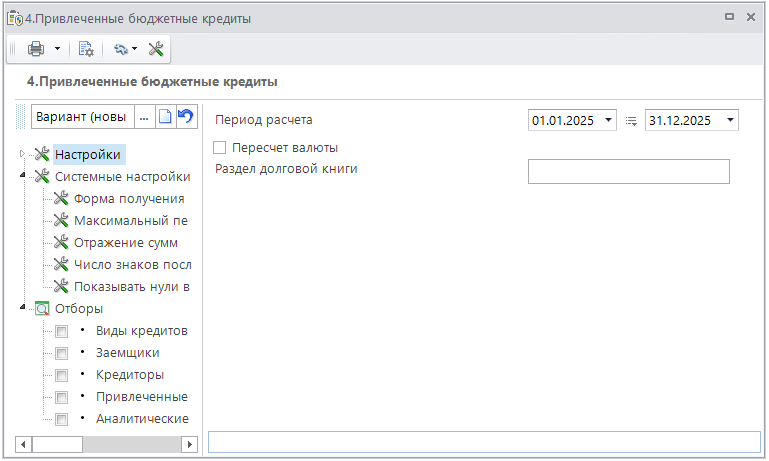Open the print options dropdown arrow
769x461 pixels.
pos(57,48)
